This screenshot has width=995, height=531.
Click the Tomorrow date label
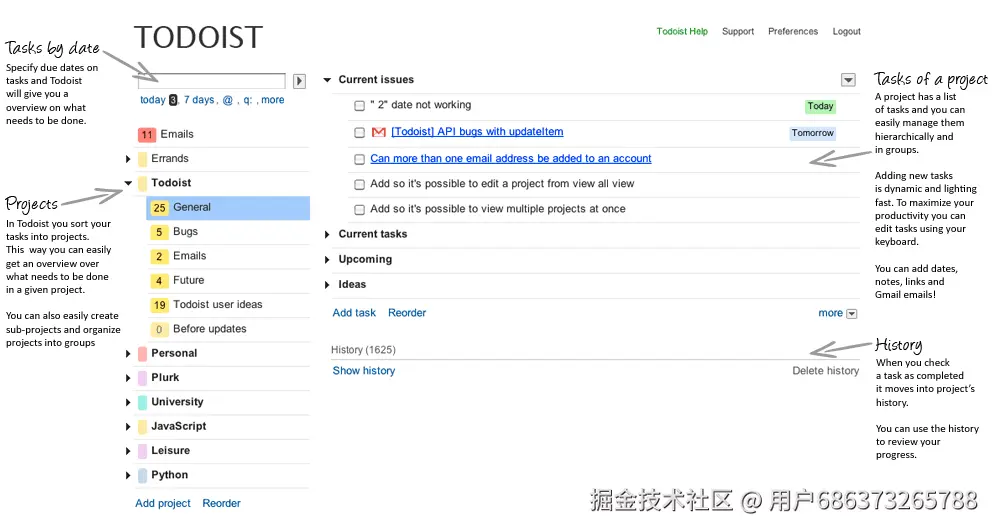pyautogui.click(x=812, y=133)
